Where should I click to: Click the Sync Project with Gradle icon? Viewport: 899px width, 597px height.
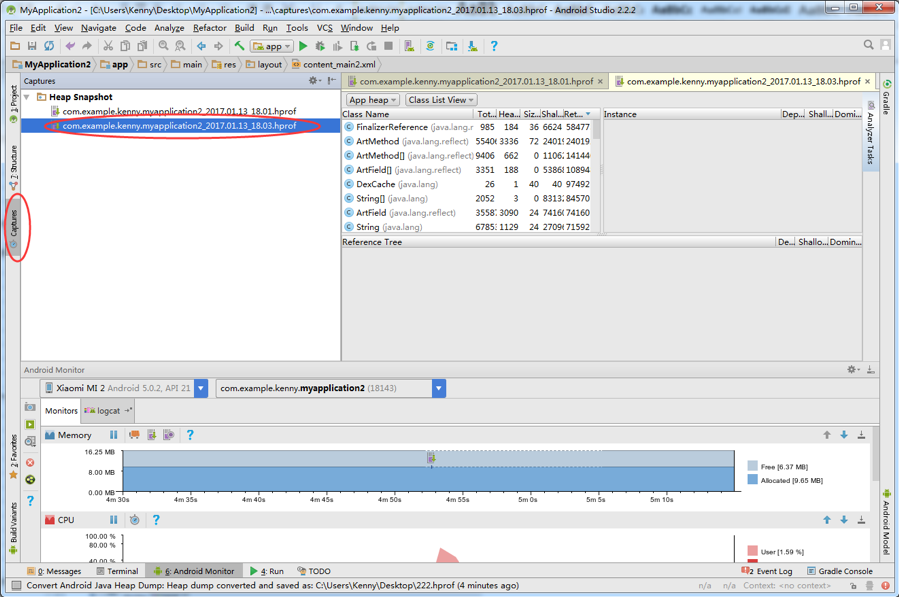pyautogui.click(x=430, y=46)
